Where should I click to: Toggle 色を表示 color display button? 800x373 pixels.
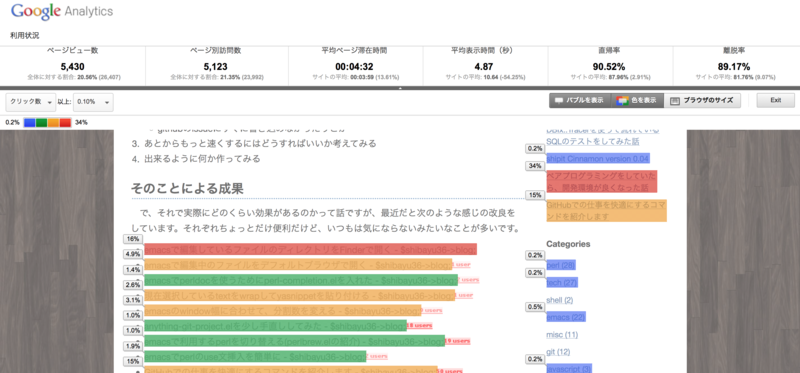[637, 101]
